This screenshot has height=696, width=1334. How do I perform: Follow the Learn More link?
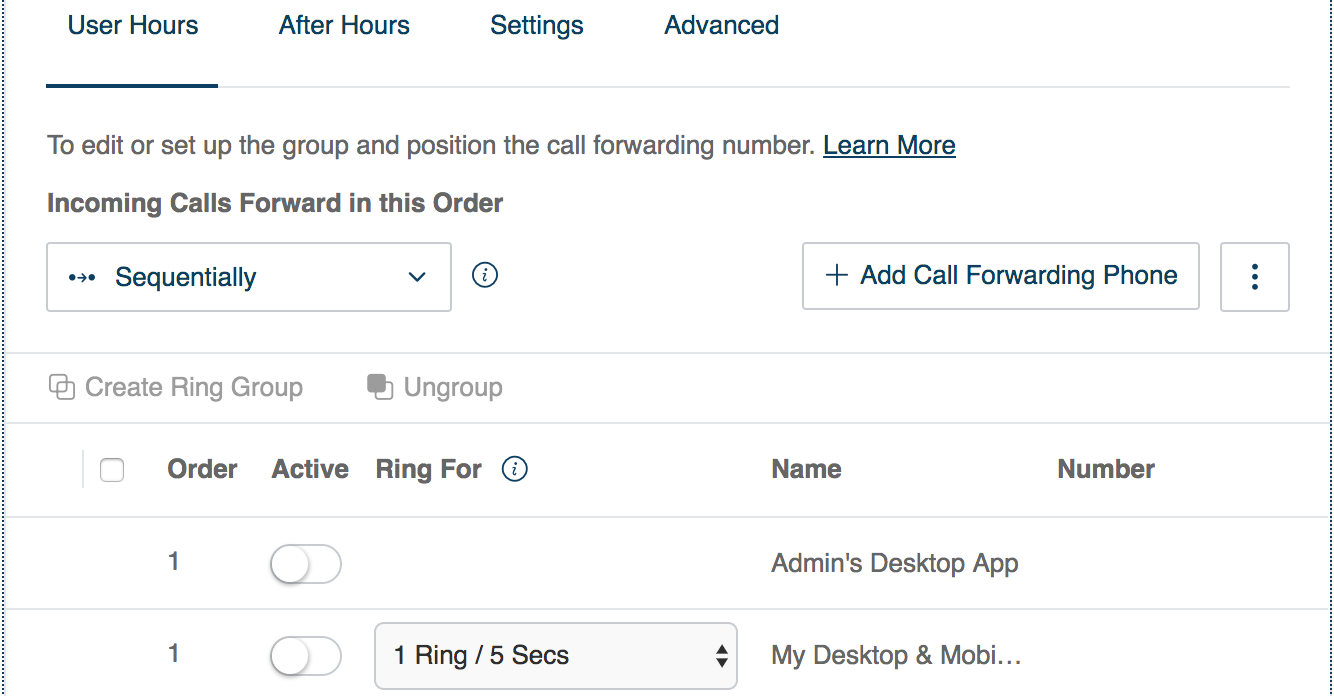tap(889, 146)
